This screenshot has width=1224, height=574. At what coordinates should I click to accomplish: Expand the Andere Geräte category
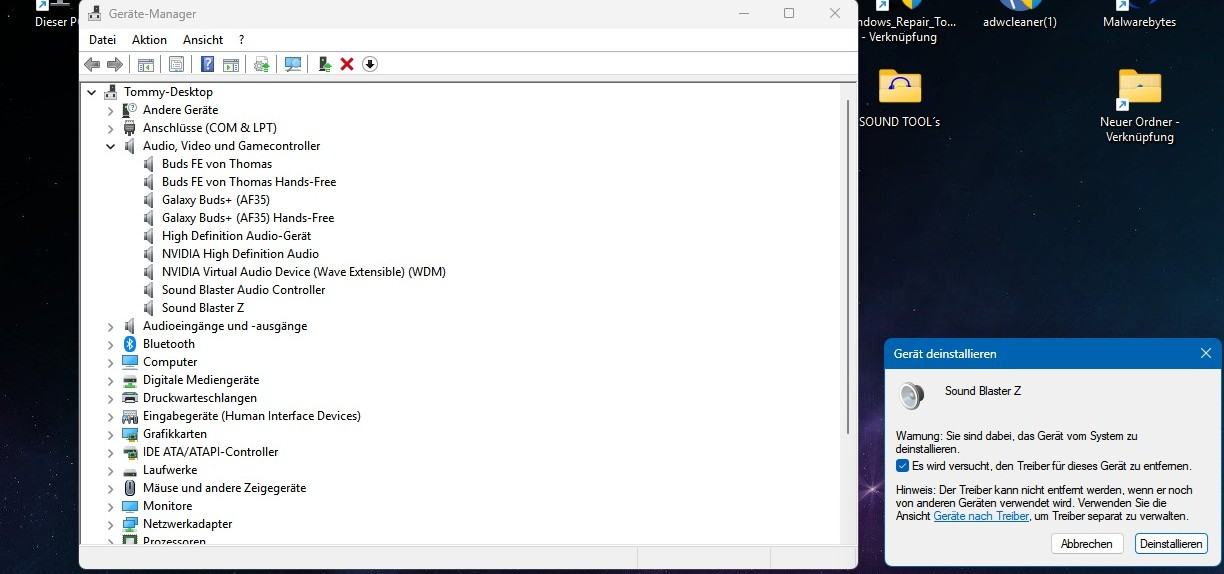pos(111,110)
